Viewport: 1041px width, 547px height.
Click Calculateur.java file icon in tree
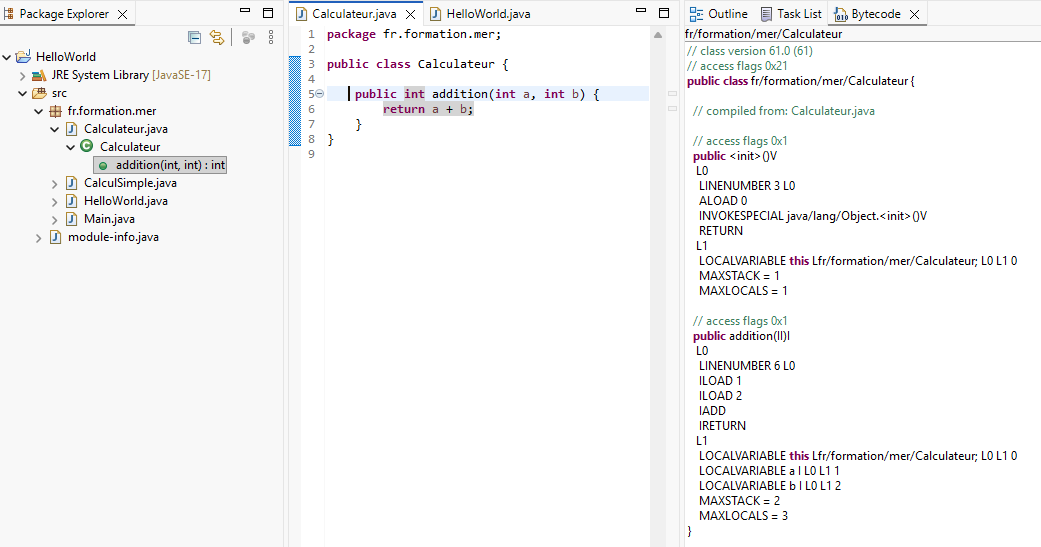[x=72, y=129]
